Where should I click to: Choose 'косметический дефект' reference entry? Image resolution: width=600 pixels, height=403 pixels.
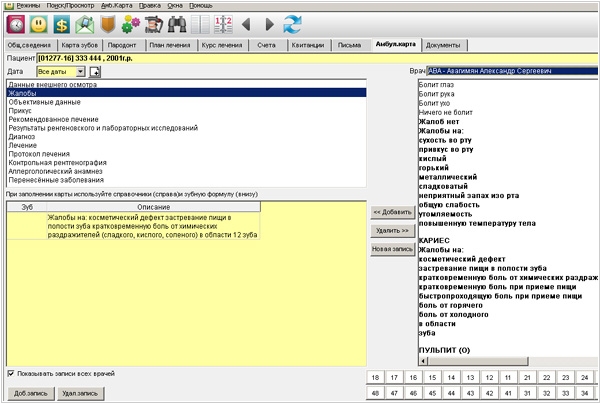462,259
